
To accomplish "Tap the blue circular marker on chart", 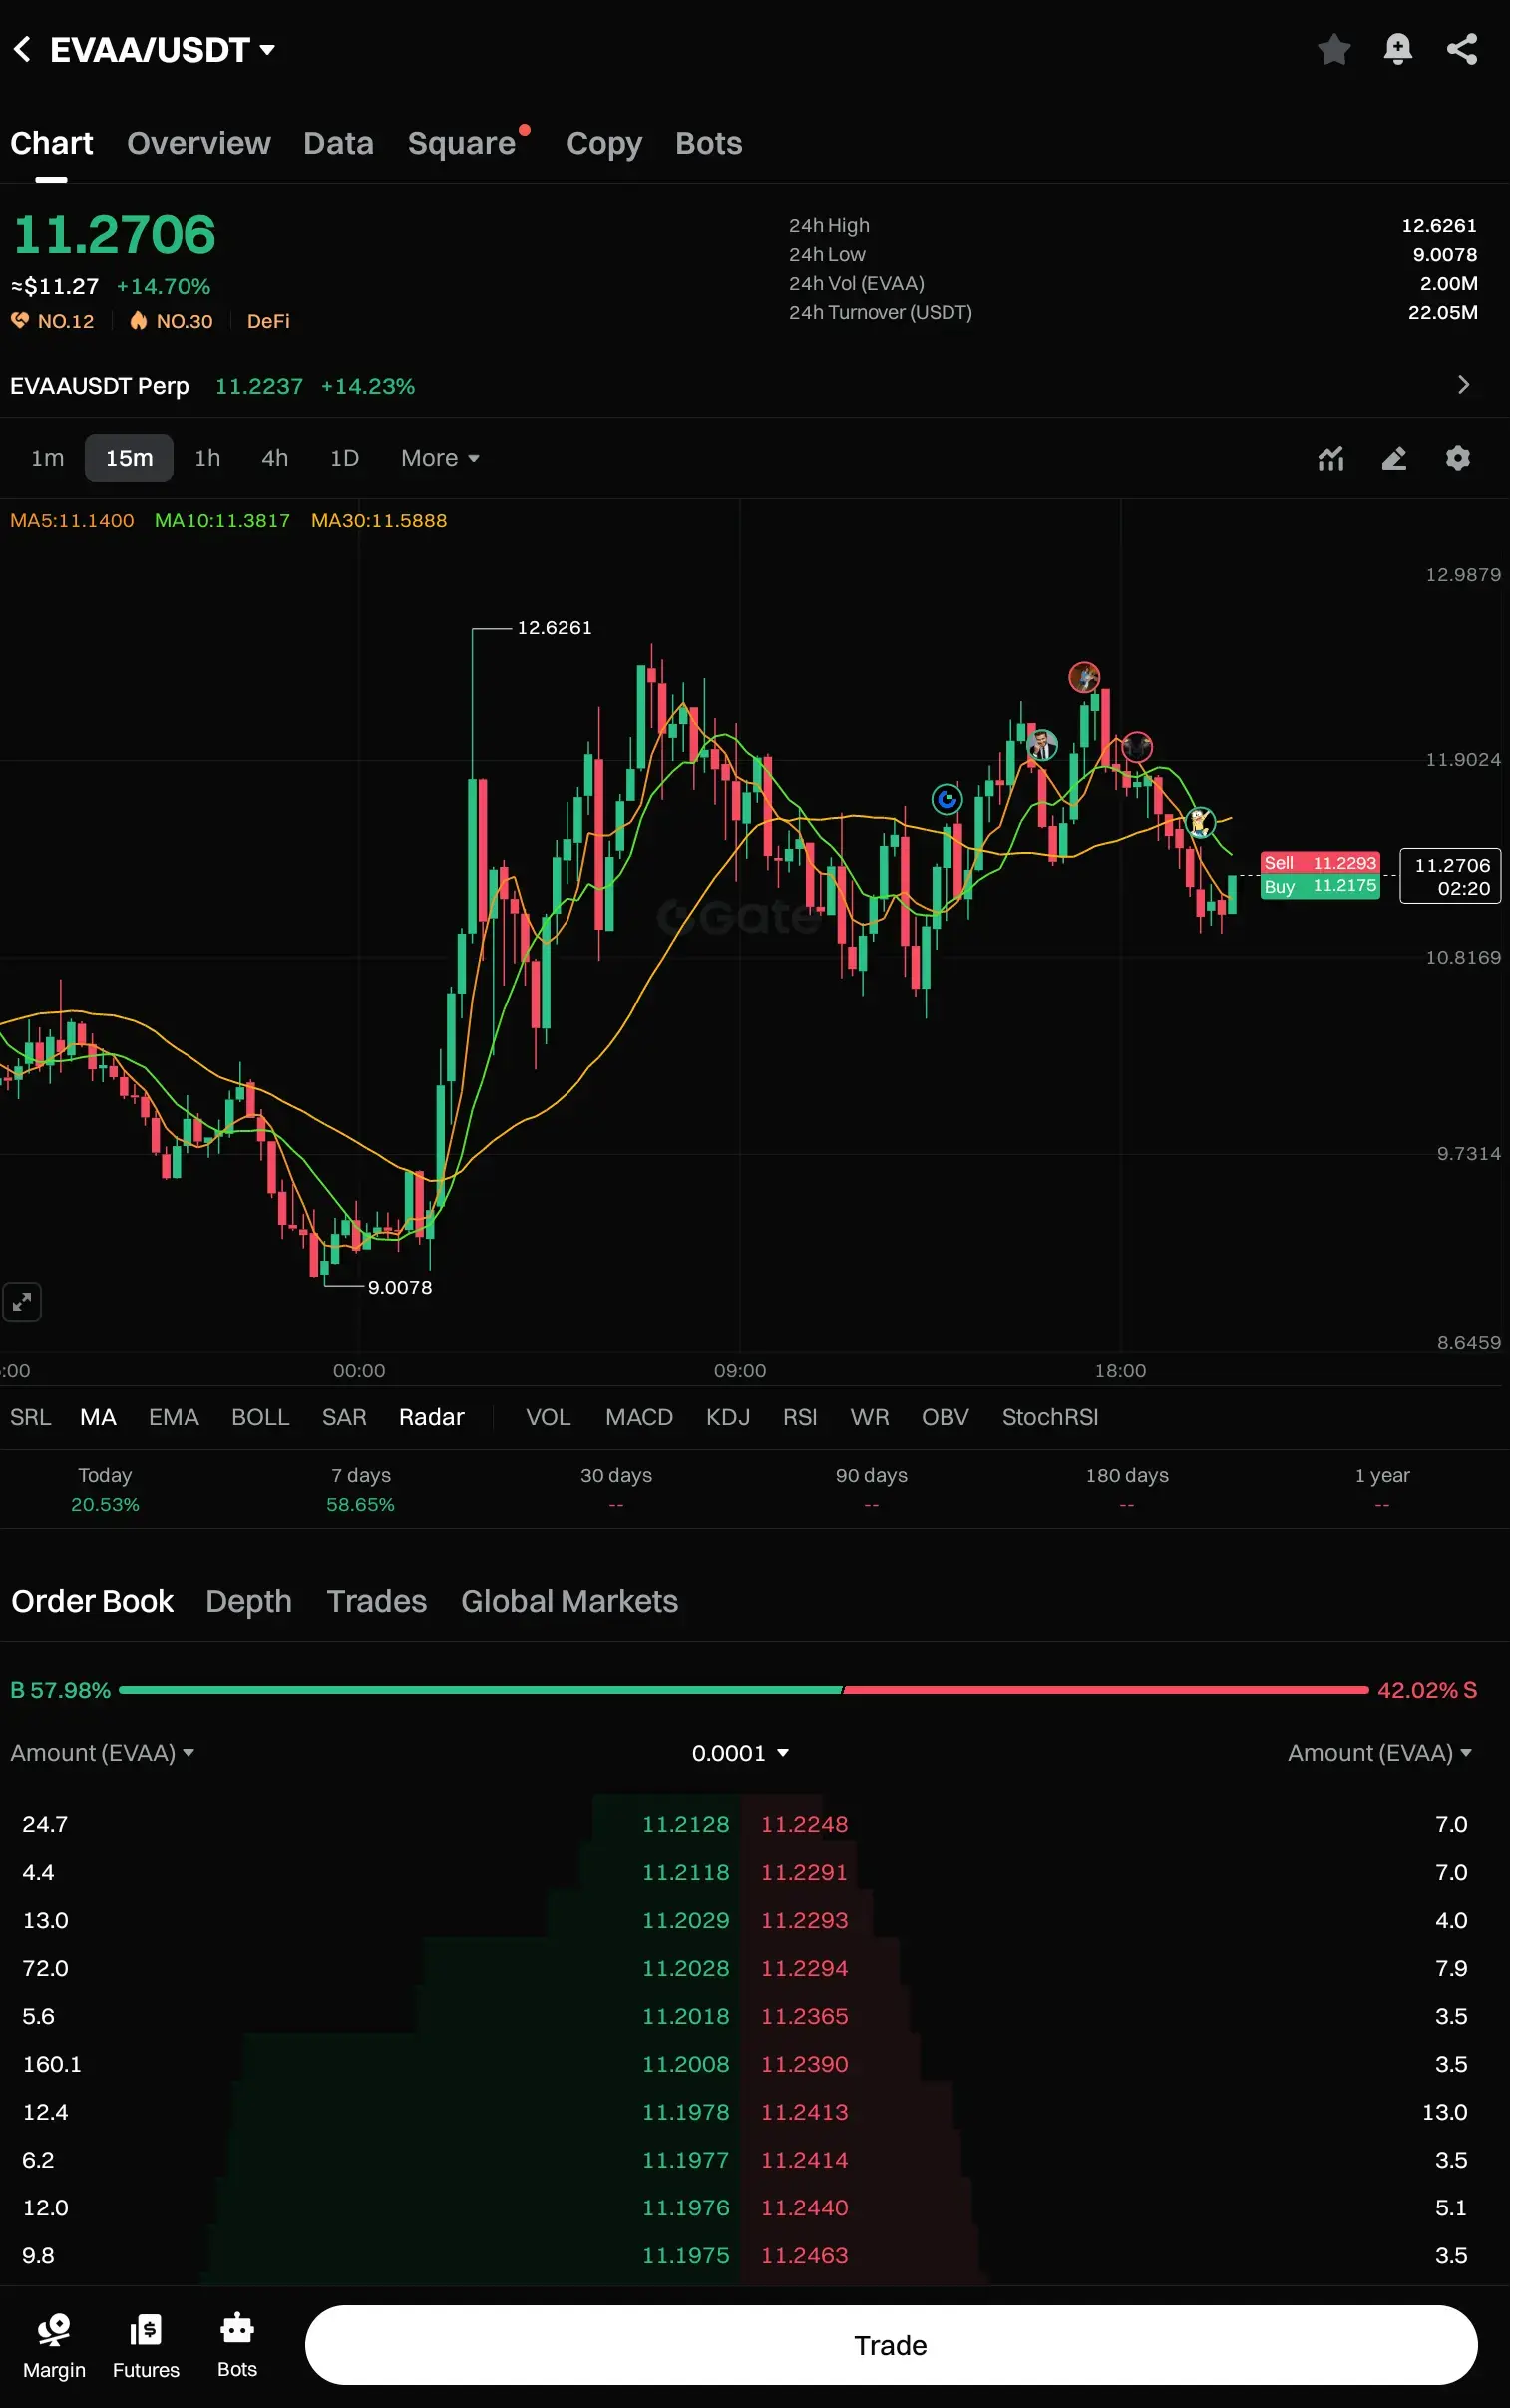I will click(946, 799).
